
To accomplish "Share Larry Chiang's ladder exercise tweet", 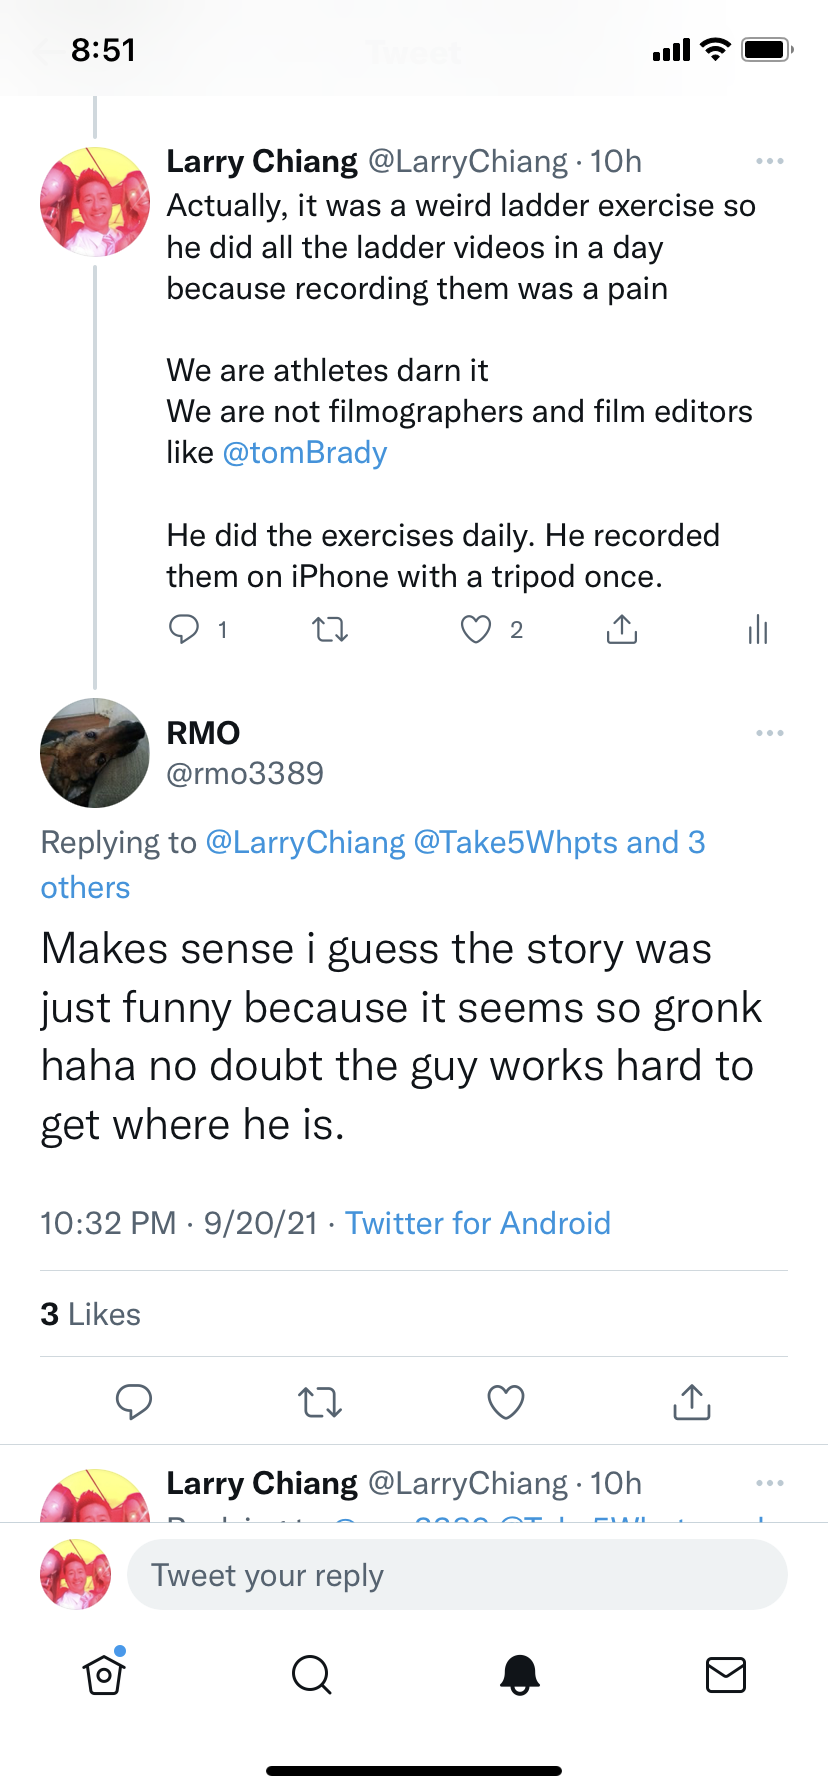I will tap(622, 629).
